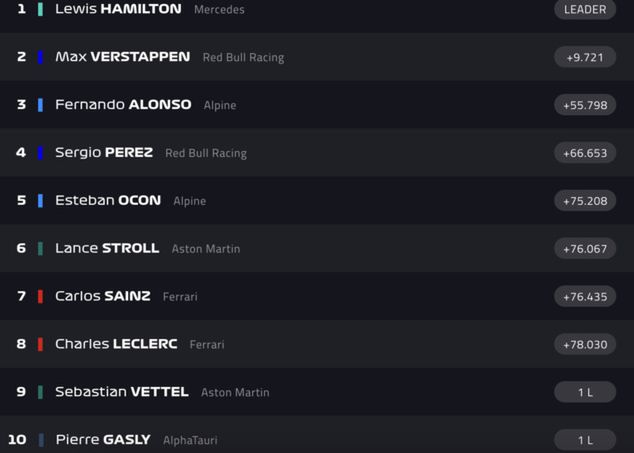Click Perez's +66.653 time badge

(x=585, y=153)
